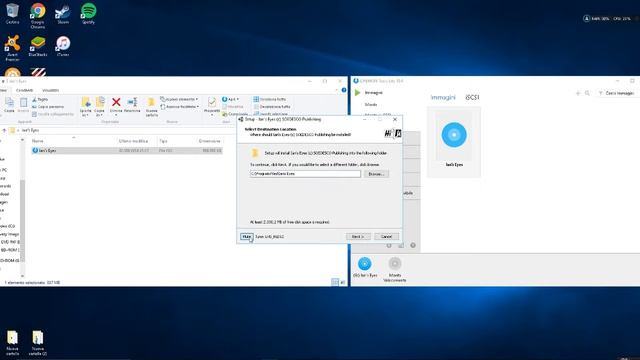640x360 pixels.
Task: Click the up arrow in Explorer address bar
Action: coord(4,130)
